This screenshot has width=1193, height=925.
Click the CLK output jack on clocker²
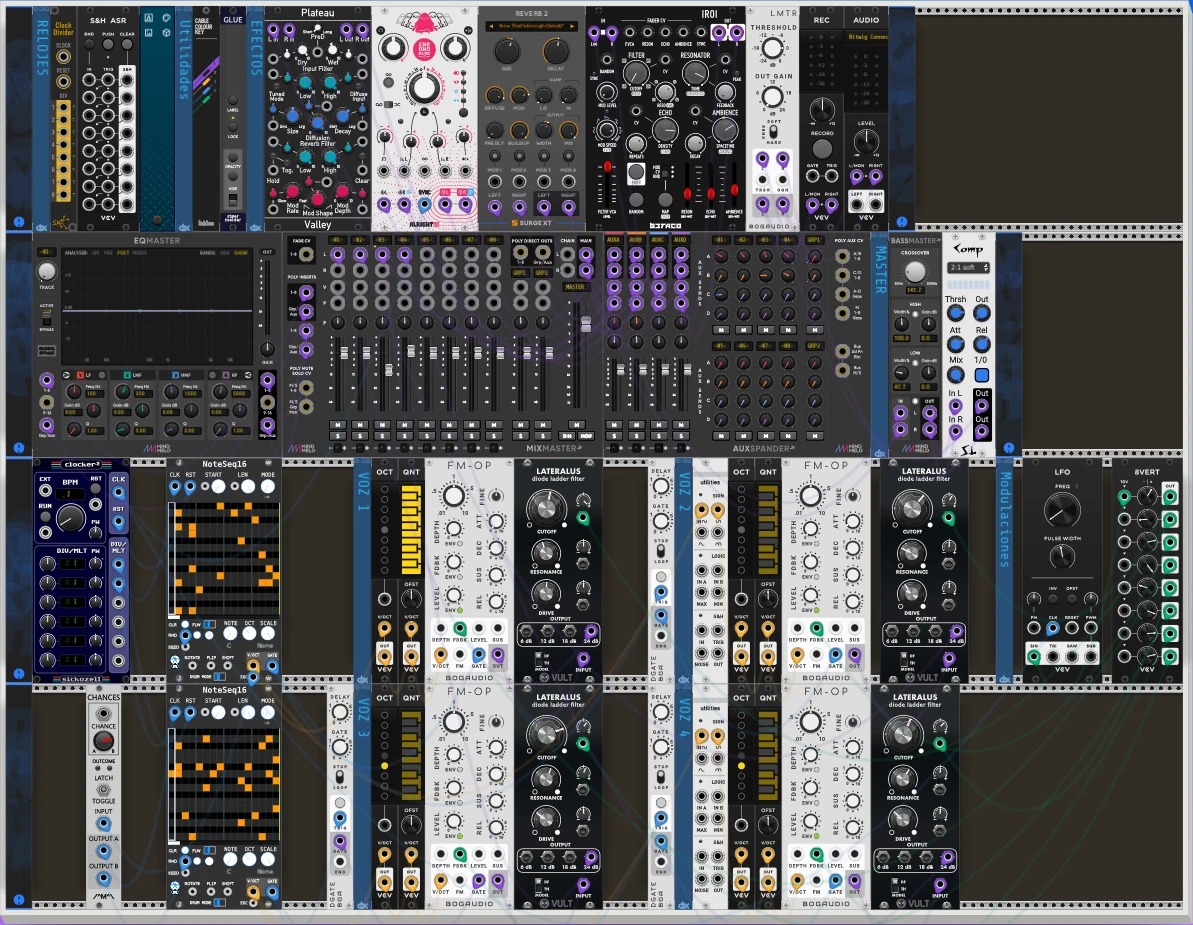click(119, 491)
